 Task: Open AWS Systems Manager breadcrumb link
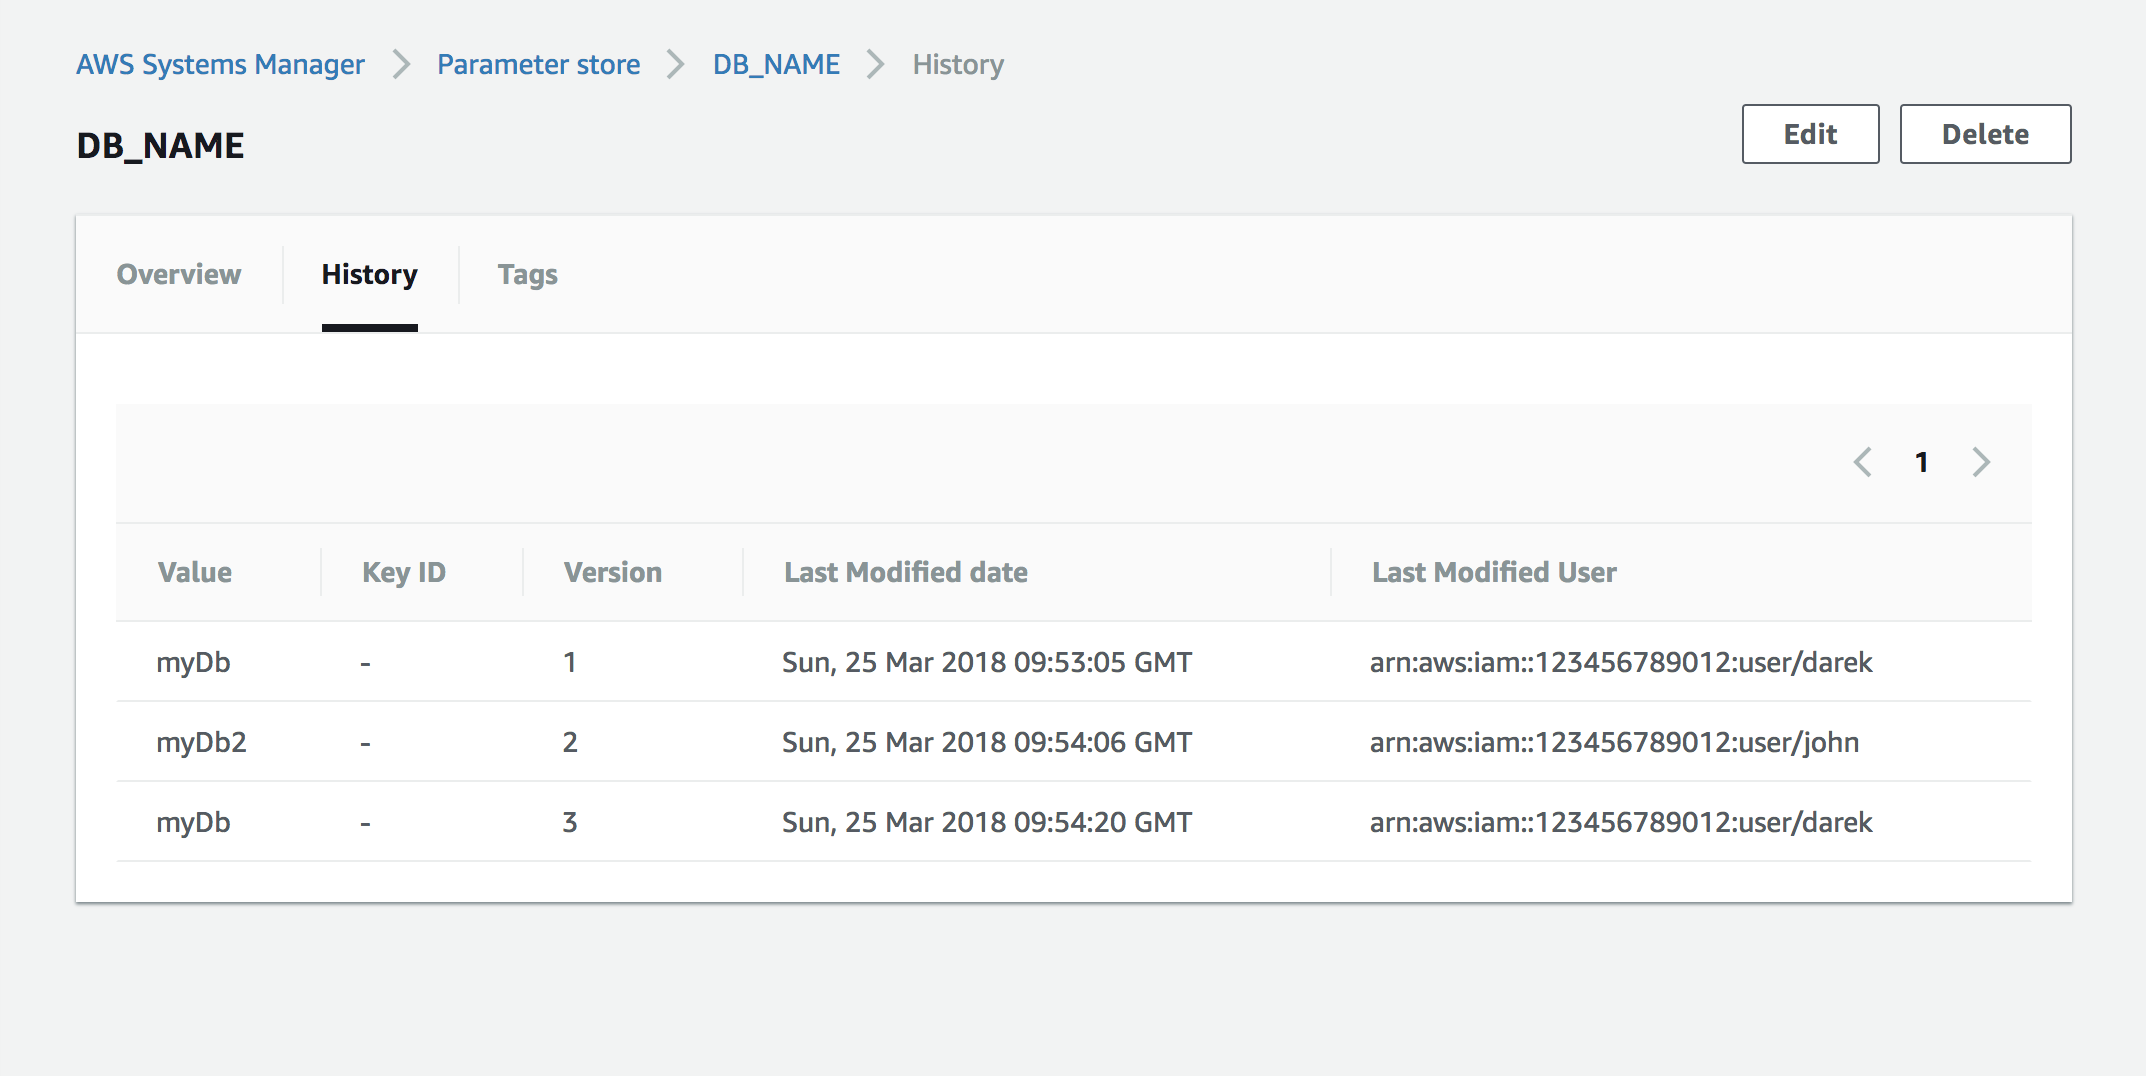coord(220,65)
